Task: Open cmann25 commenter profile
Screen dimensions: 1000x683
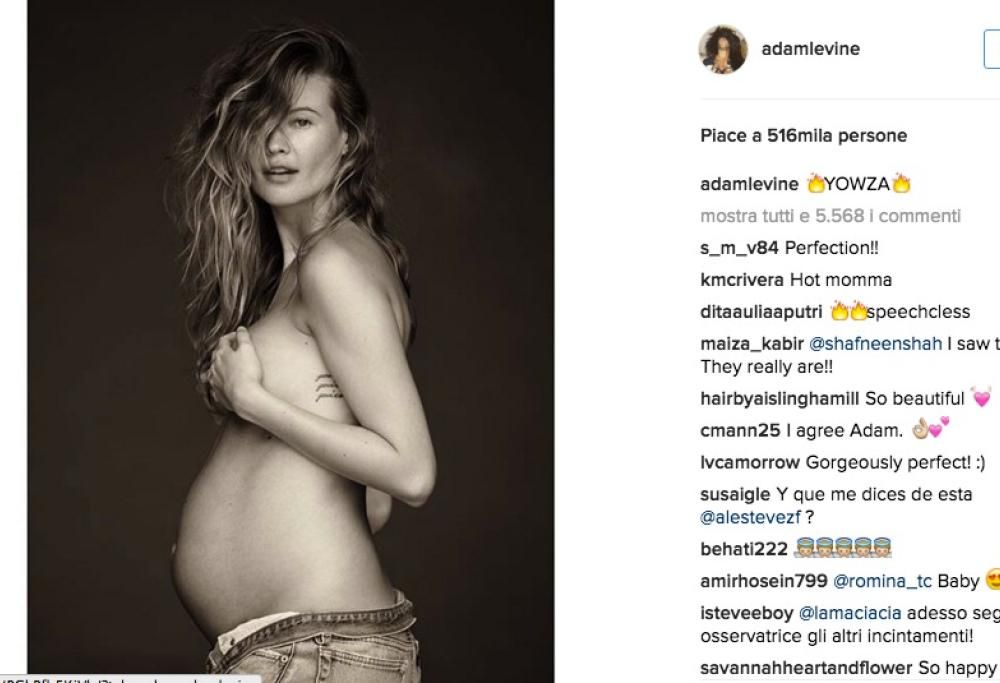Action: [740, 430]
